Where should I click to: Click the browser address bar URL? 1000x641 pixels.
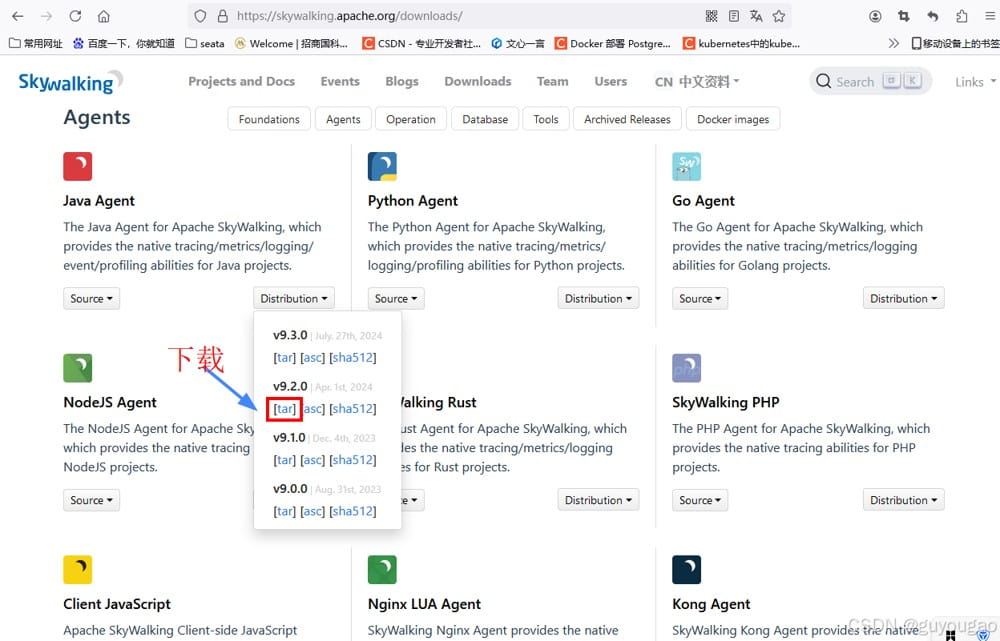point(349,16)
